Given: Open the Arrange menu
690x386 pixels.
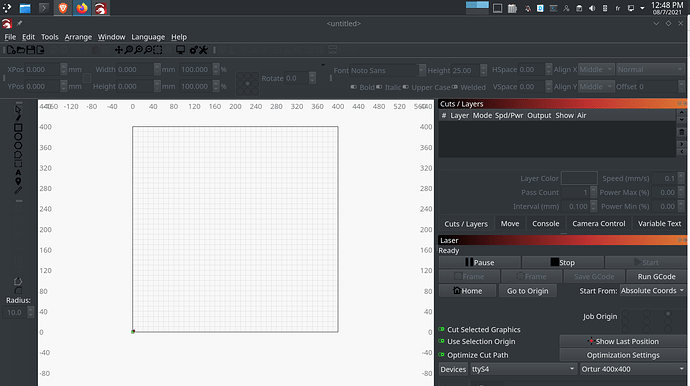Looking at the screenshot, I should click(78, 37).
